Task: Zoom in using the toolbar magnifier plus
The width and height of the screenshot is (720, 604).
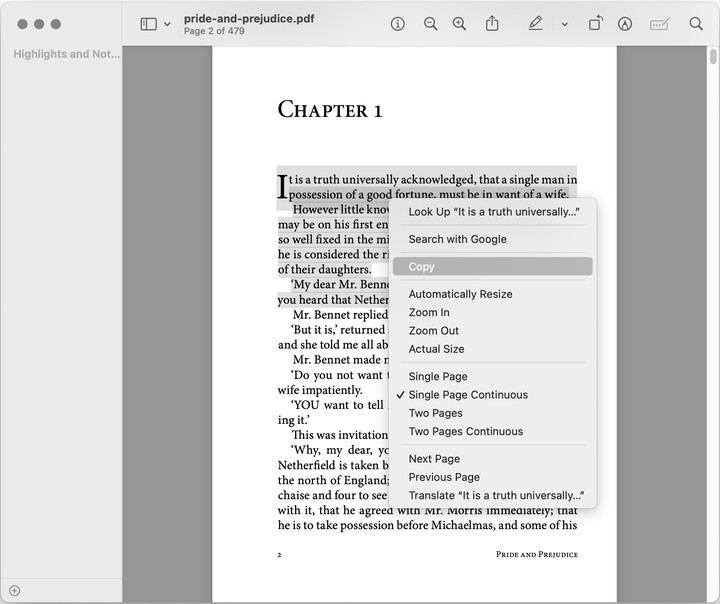Action: [459, 24]
